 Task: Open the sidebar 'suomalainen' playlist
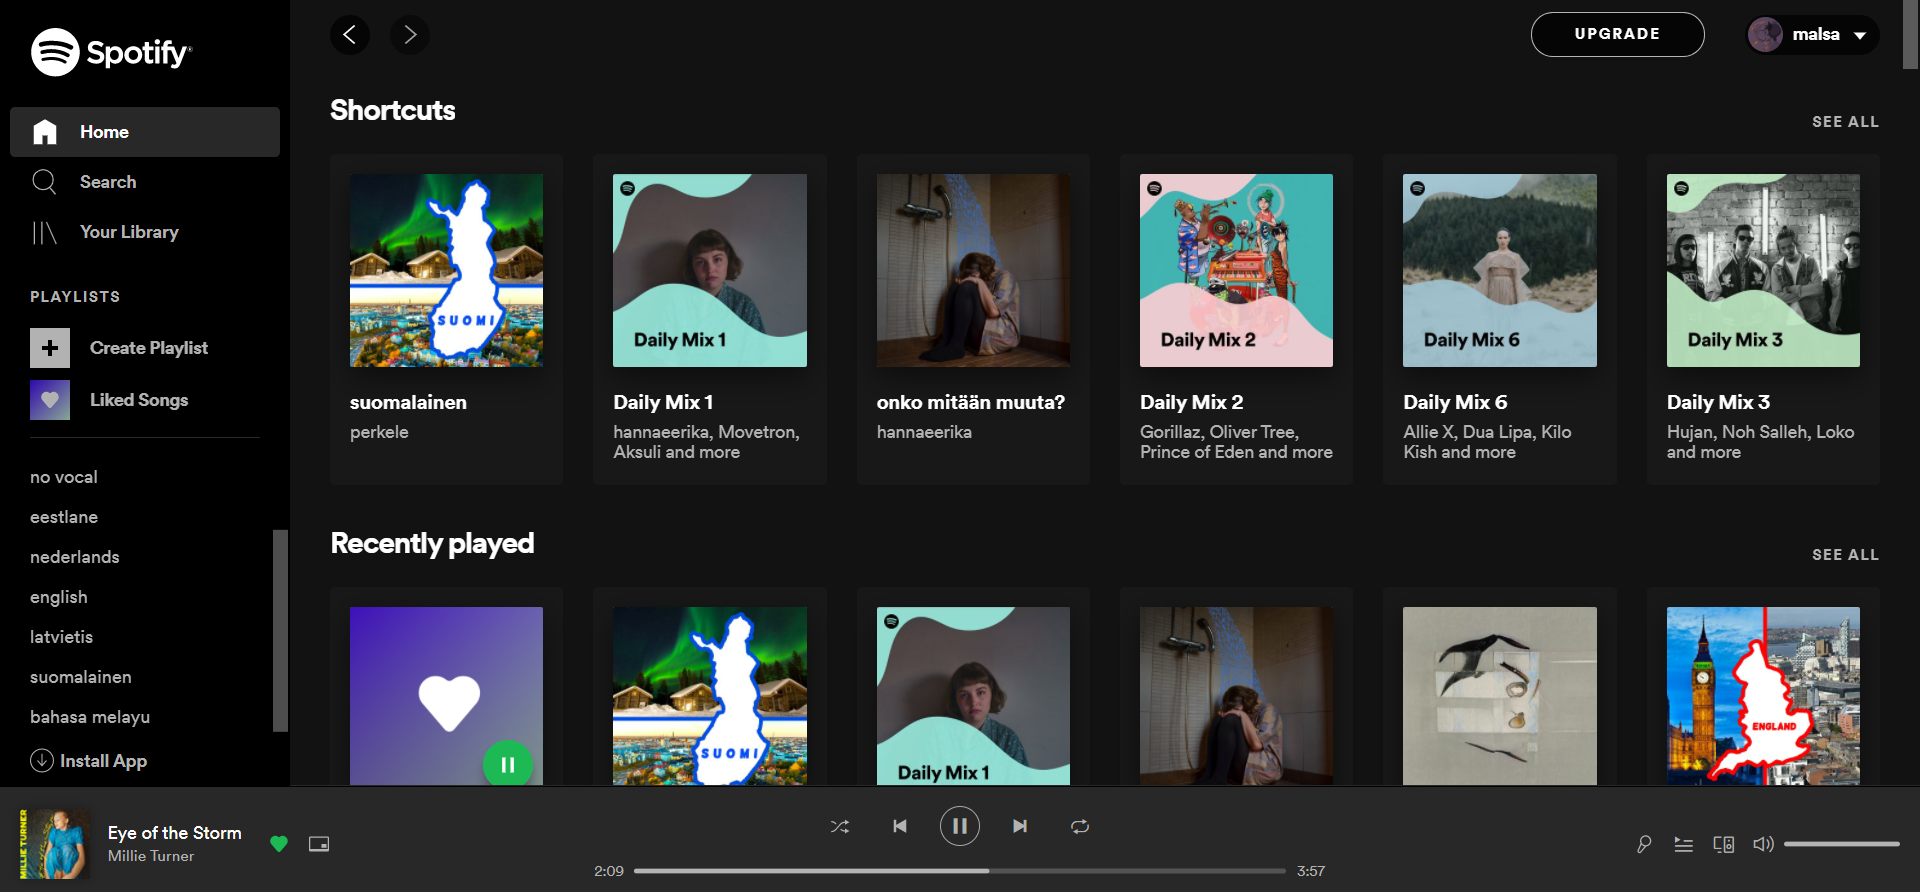click(81, 677)
